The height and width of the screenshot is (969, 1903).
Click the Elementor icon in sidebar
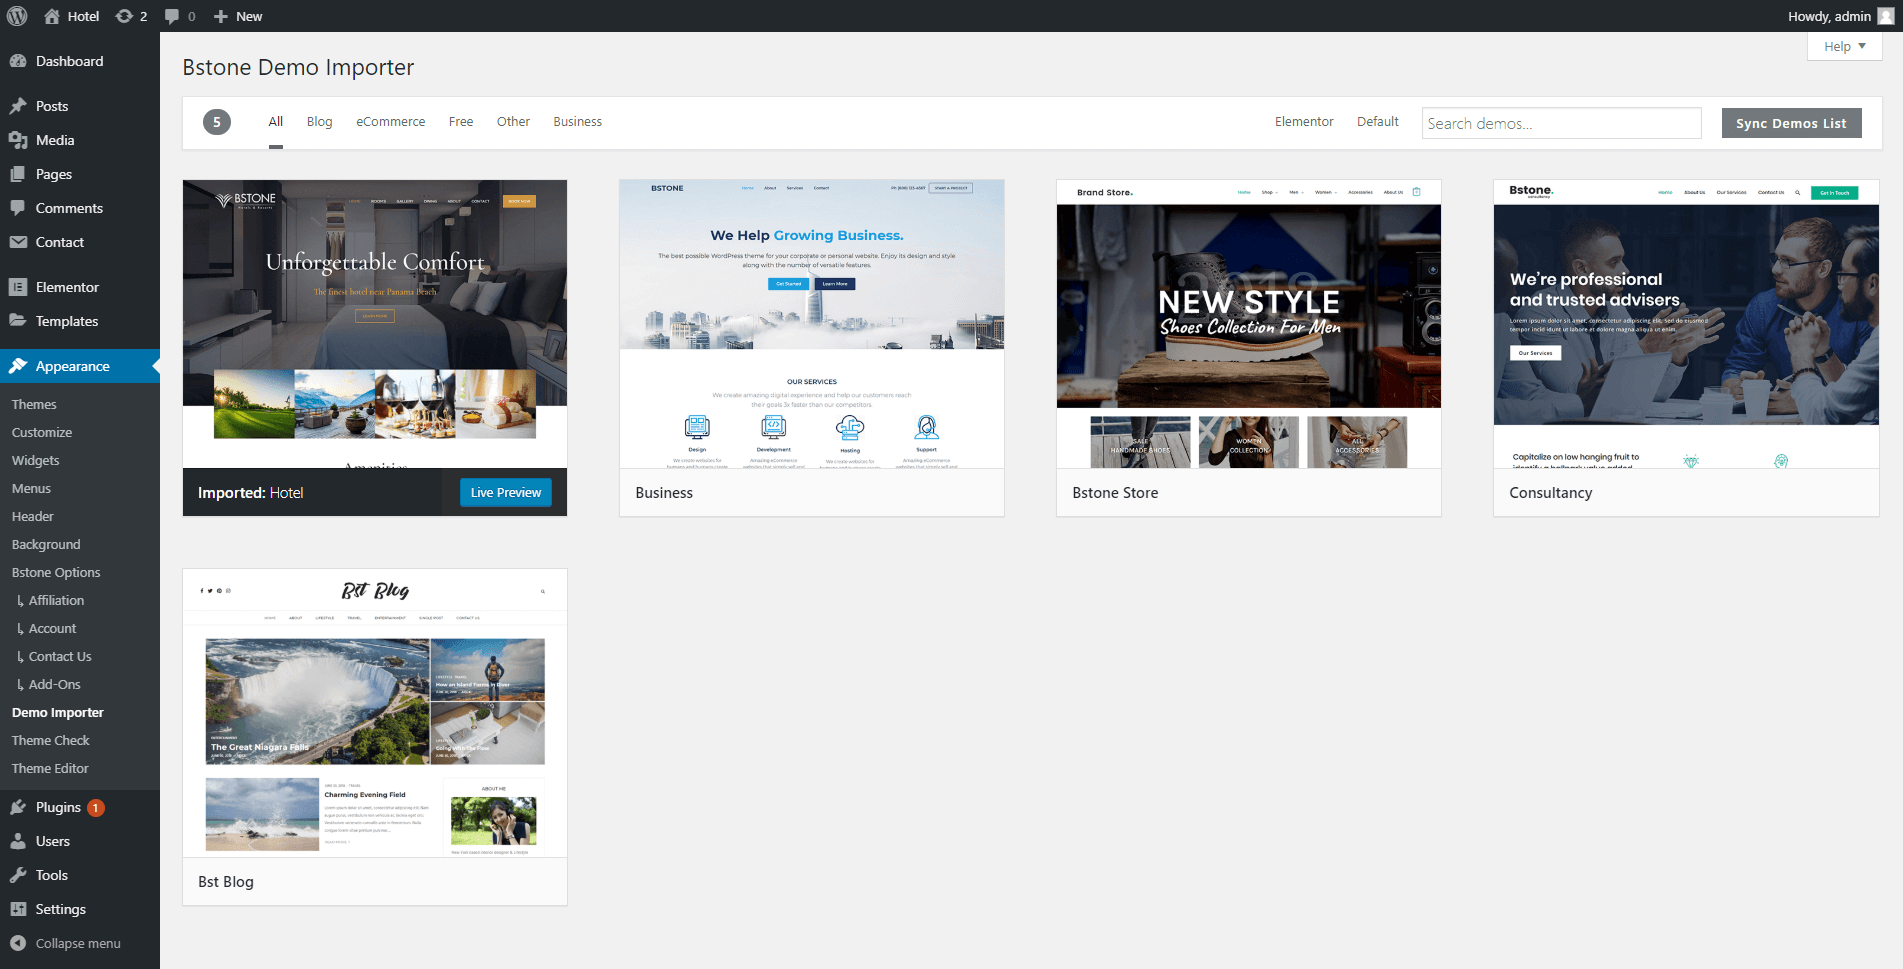18,287
